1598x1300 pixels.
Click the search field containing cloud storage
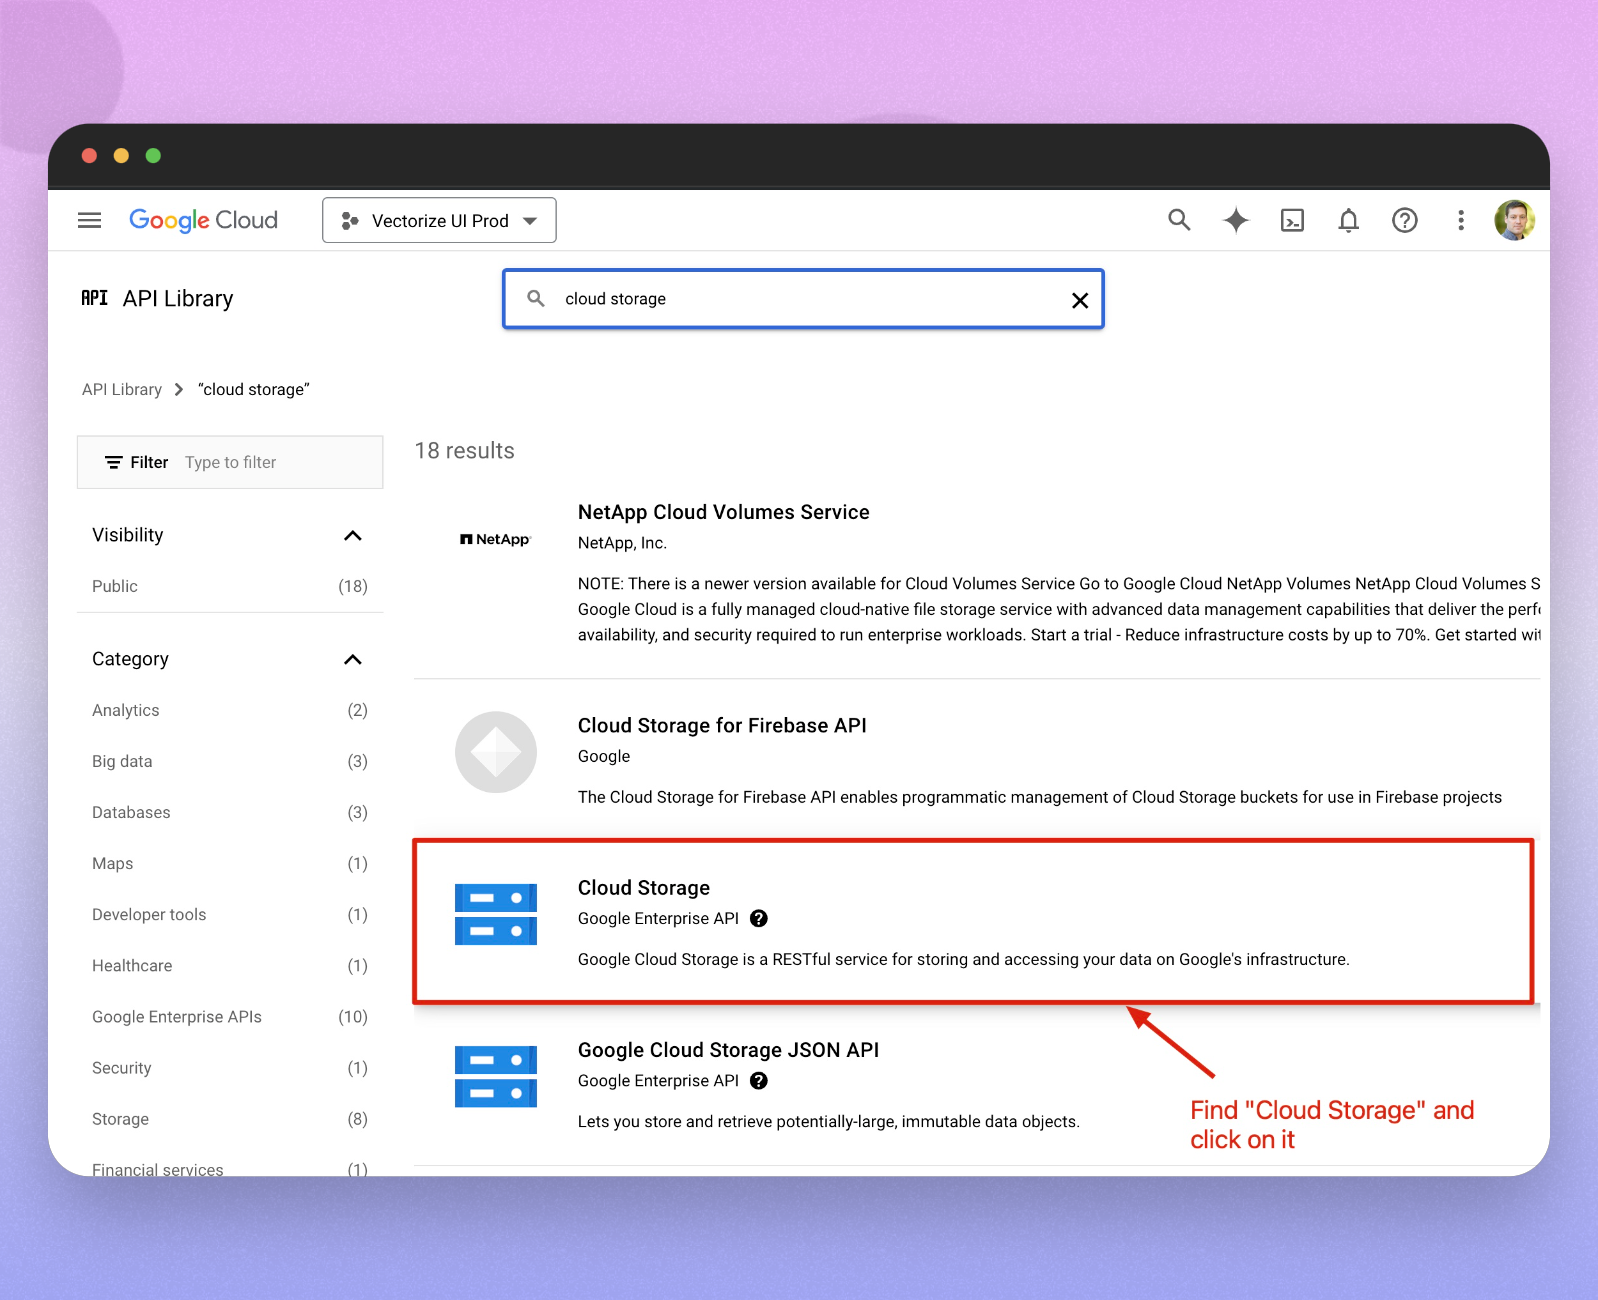point(803,299)
